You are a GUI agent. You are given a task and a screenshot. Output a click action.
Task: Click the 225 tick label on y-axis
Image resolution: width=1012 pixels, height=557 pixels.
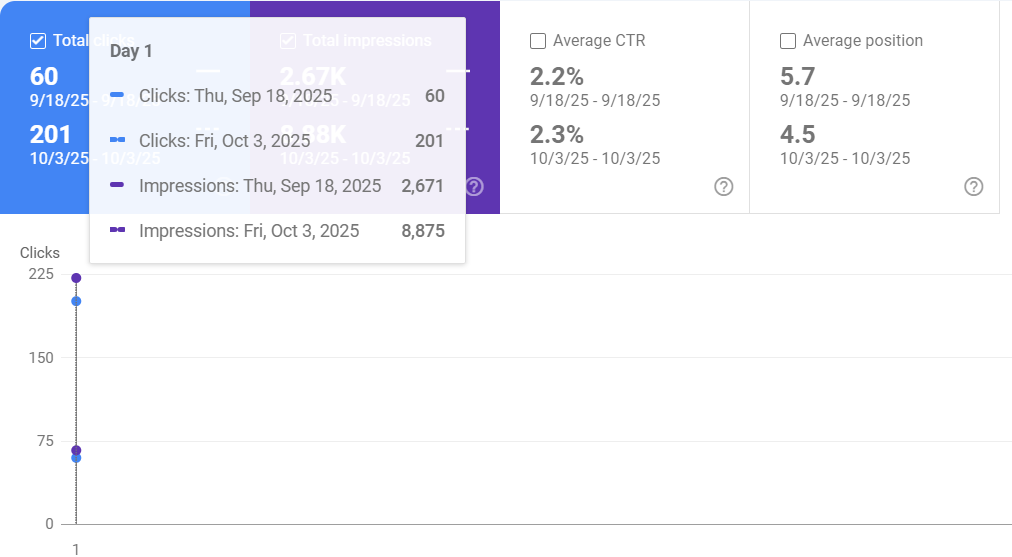(x=41, y=274)
